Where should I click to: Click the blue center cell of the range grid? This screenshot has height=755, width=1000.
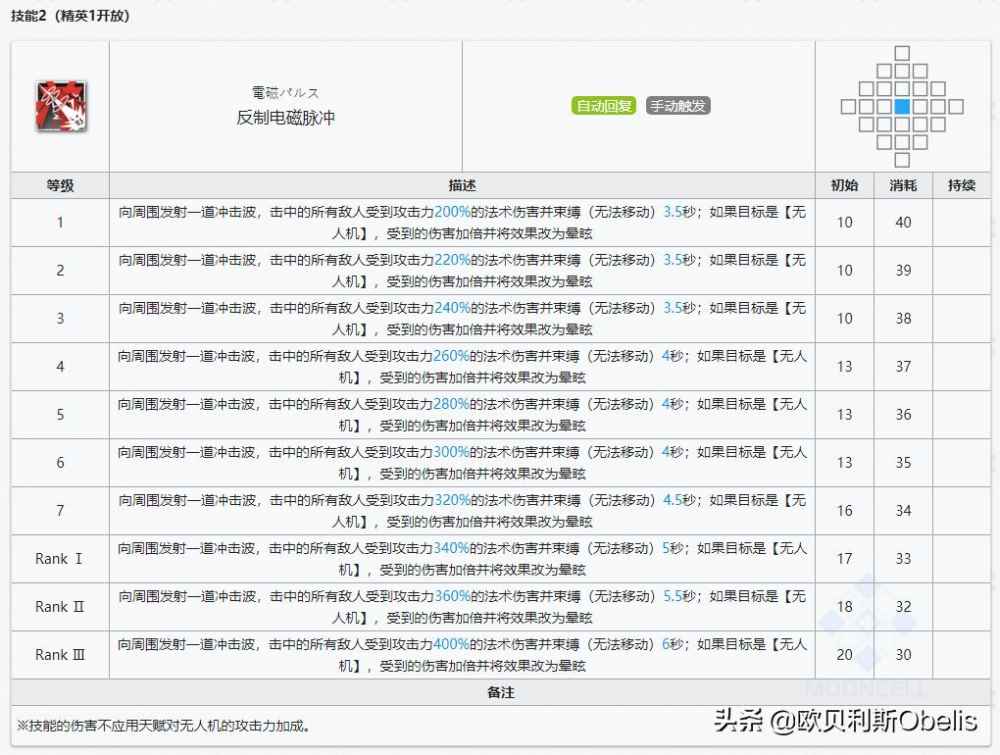tap(902, 107)
